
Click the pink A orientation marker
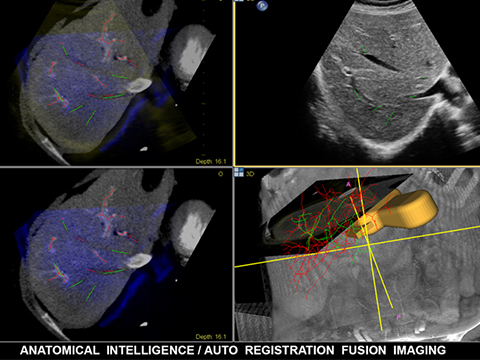click(349, 184)
